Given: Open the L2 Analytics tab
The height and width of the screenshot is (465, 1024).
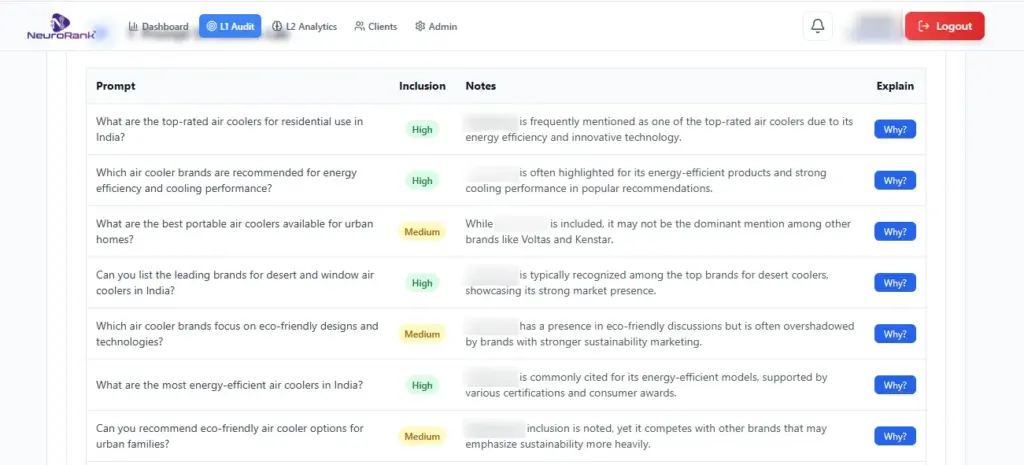Looking at the screenshot, I should click(x=305, y=26).
